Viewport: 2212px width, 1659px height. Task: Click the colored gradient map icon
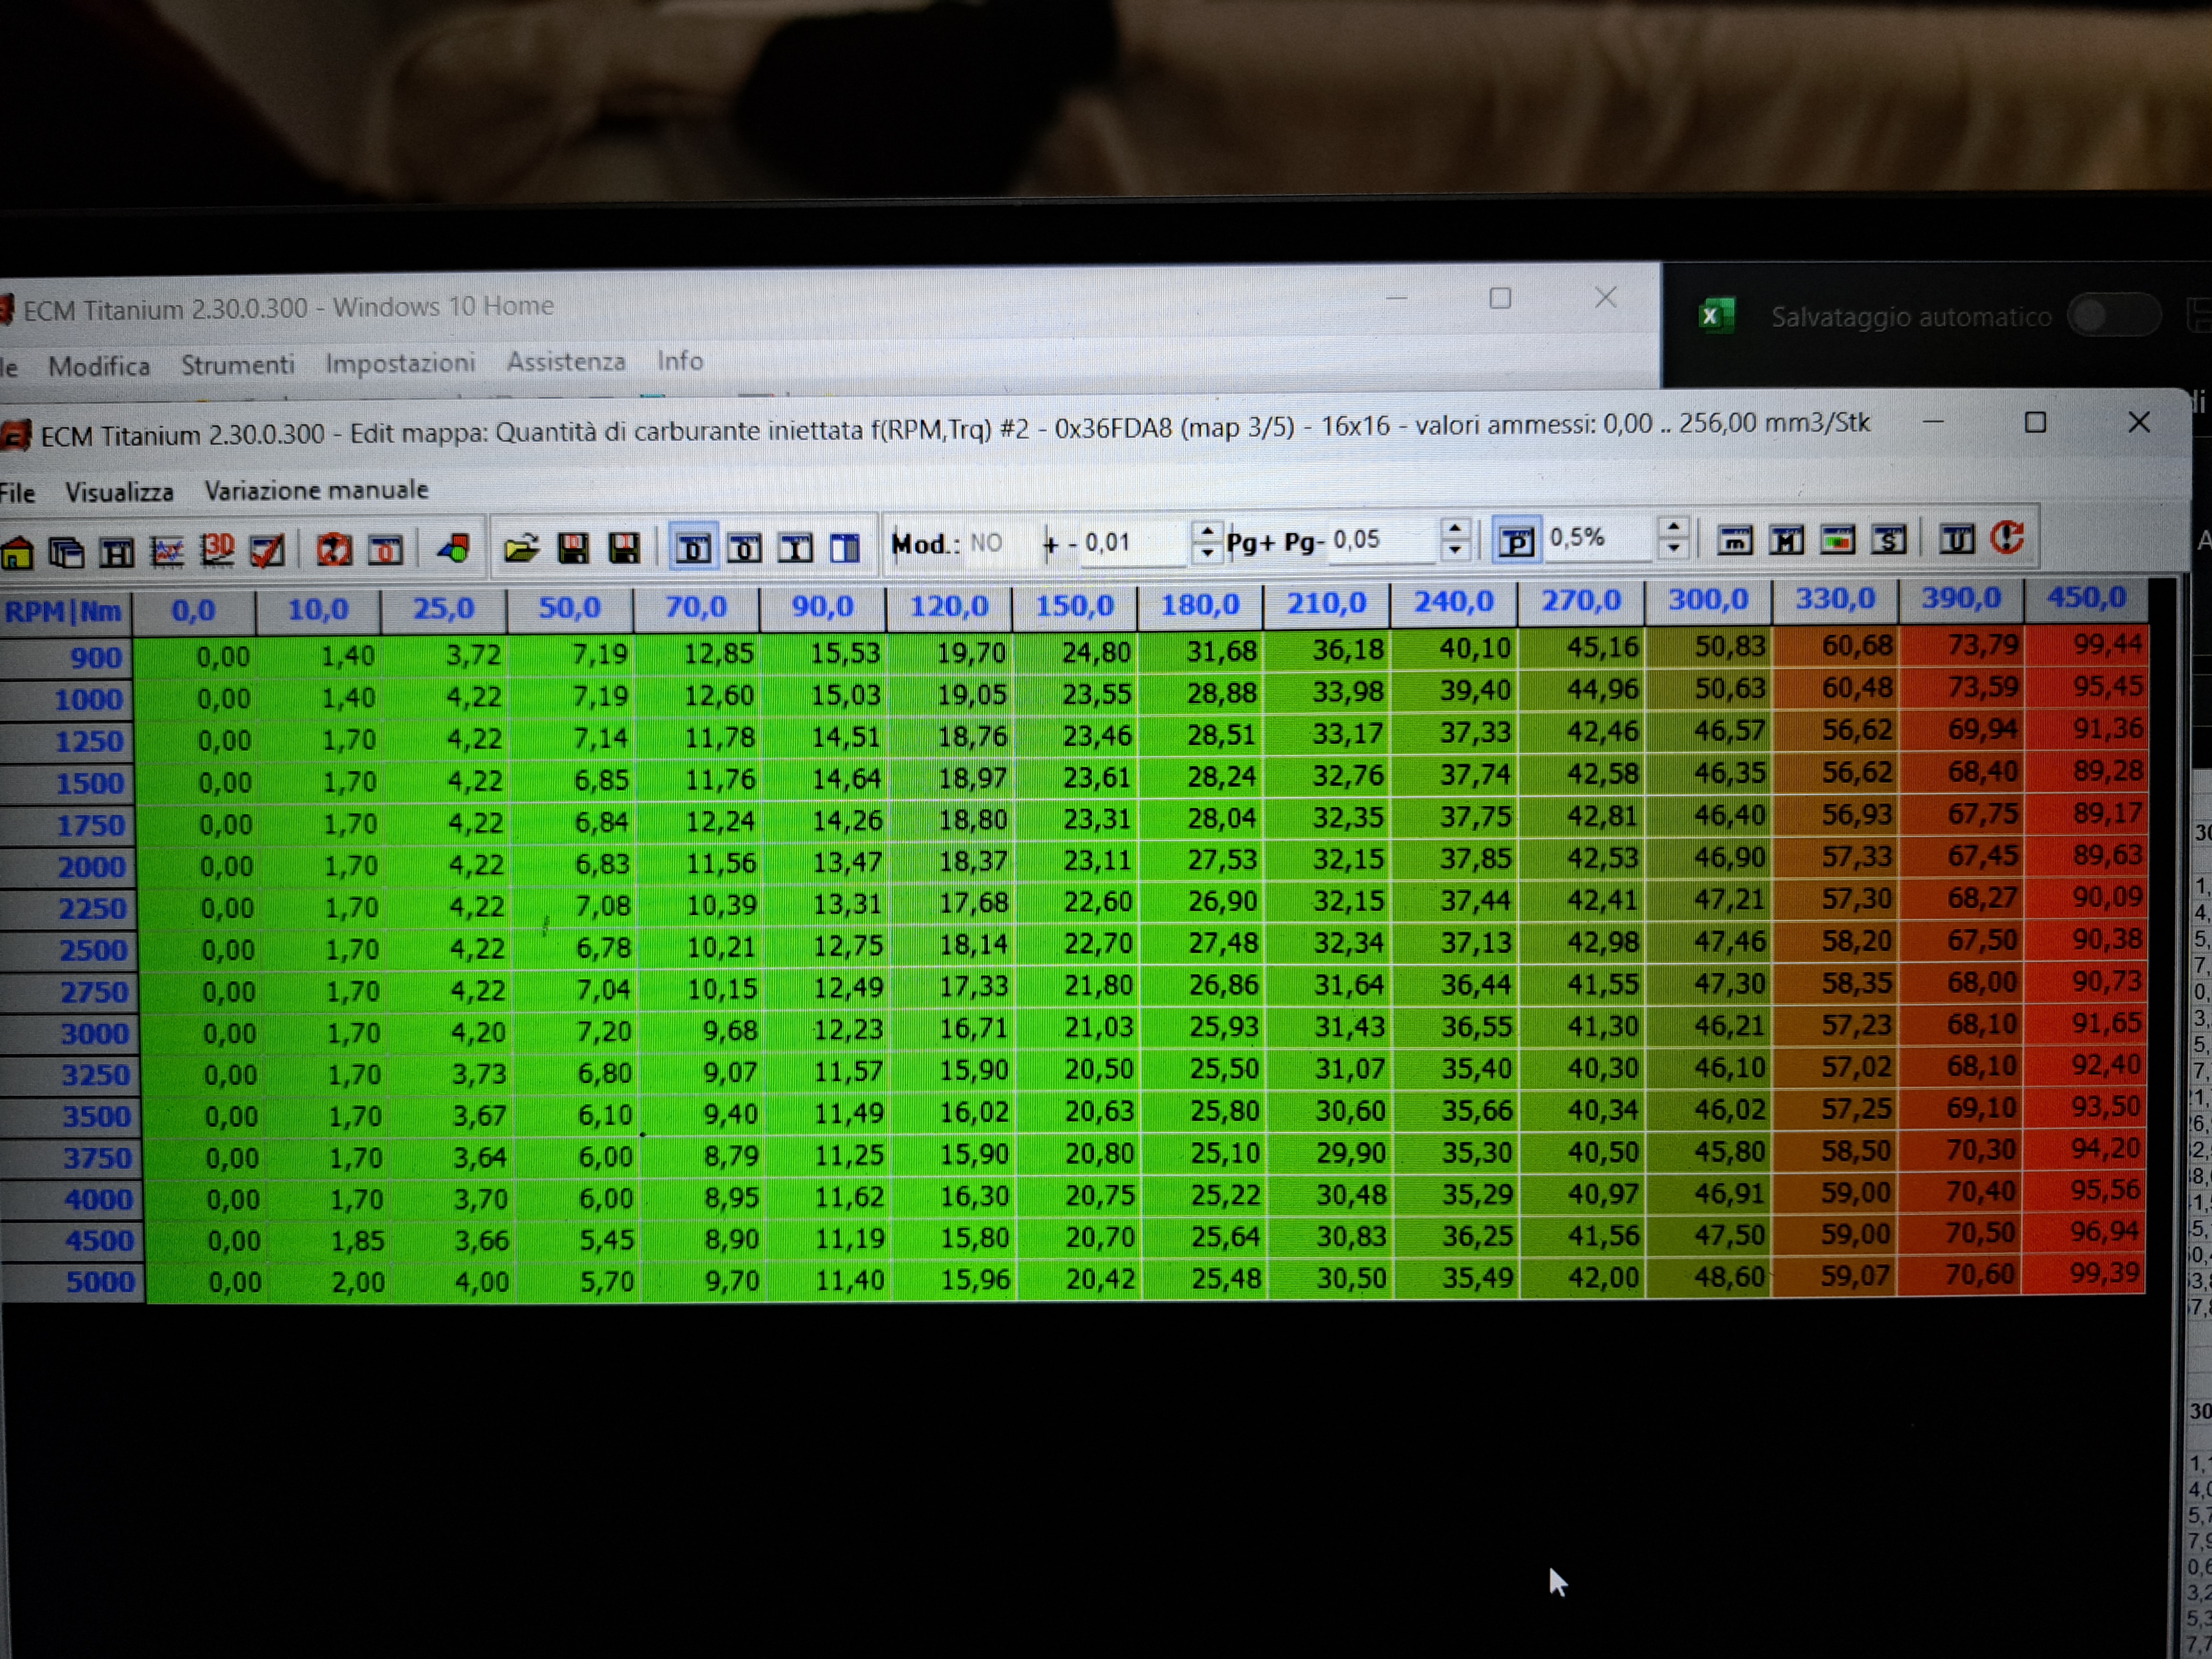tap(1837, 540)
